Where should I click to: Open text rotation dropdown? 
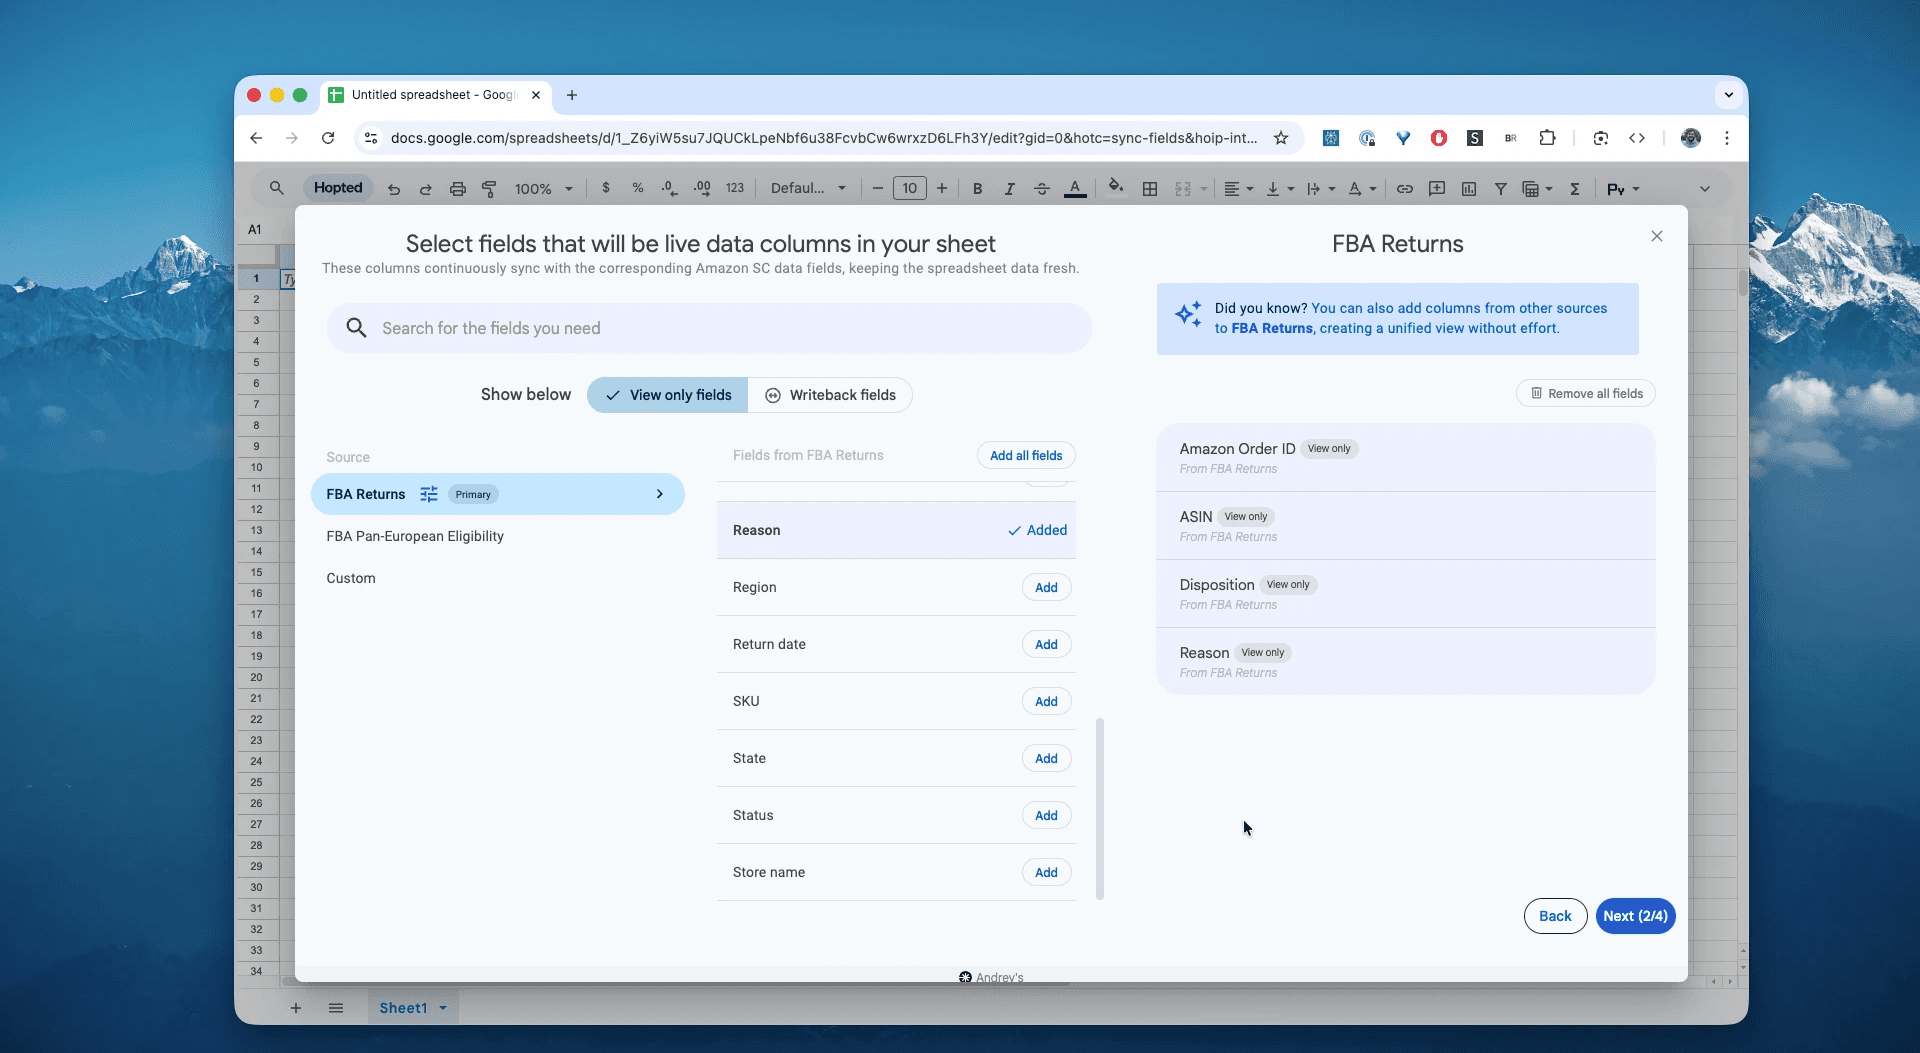point(1362,189)
